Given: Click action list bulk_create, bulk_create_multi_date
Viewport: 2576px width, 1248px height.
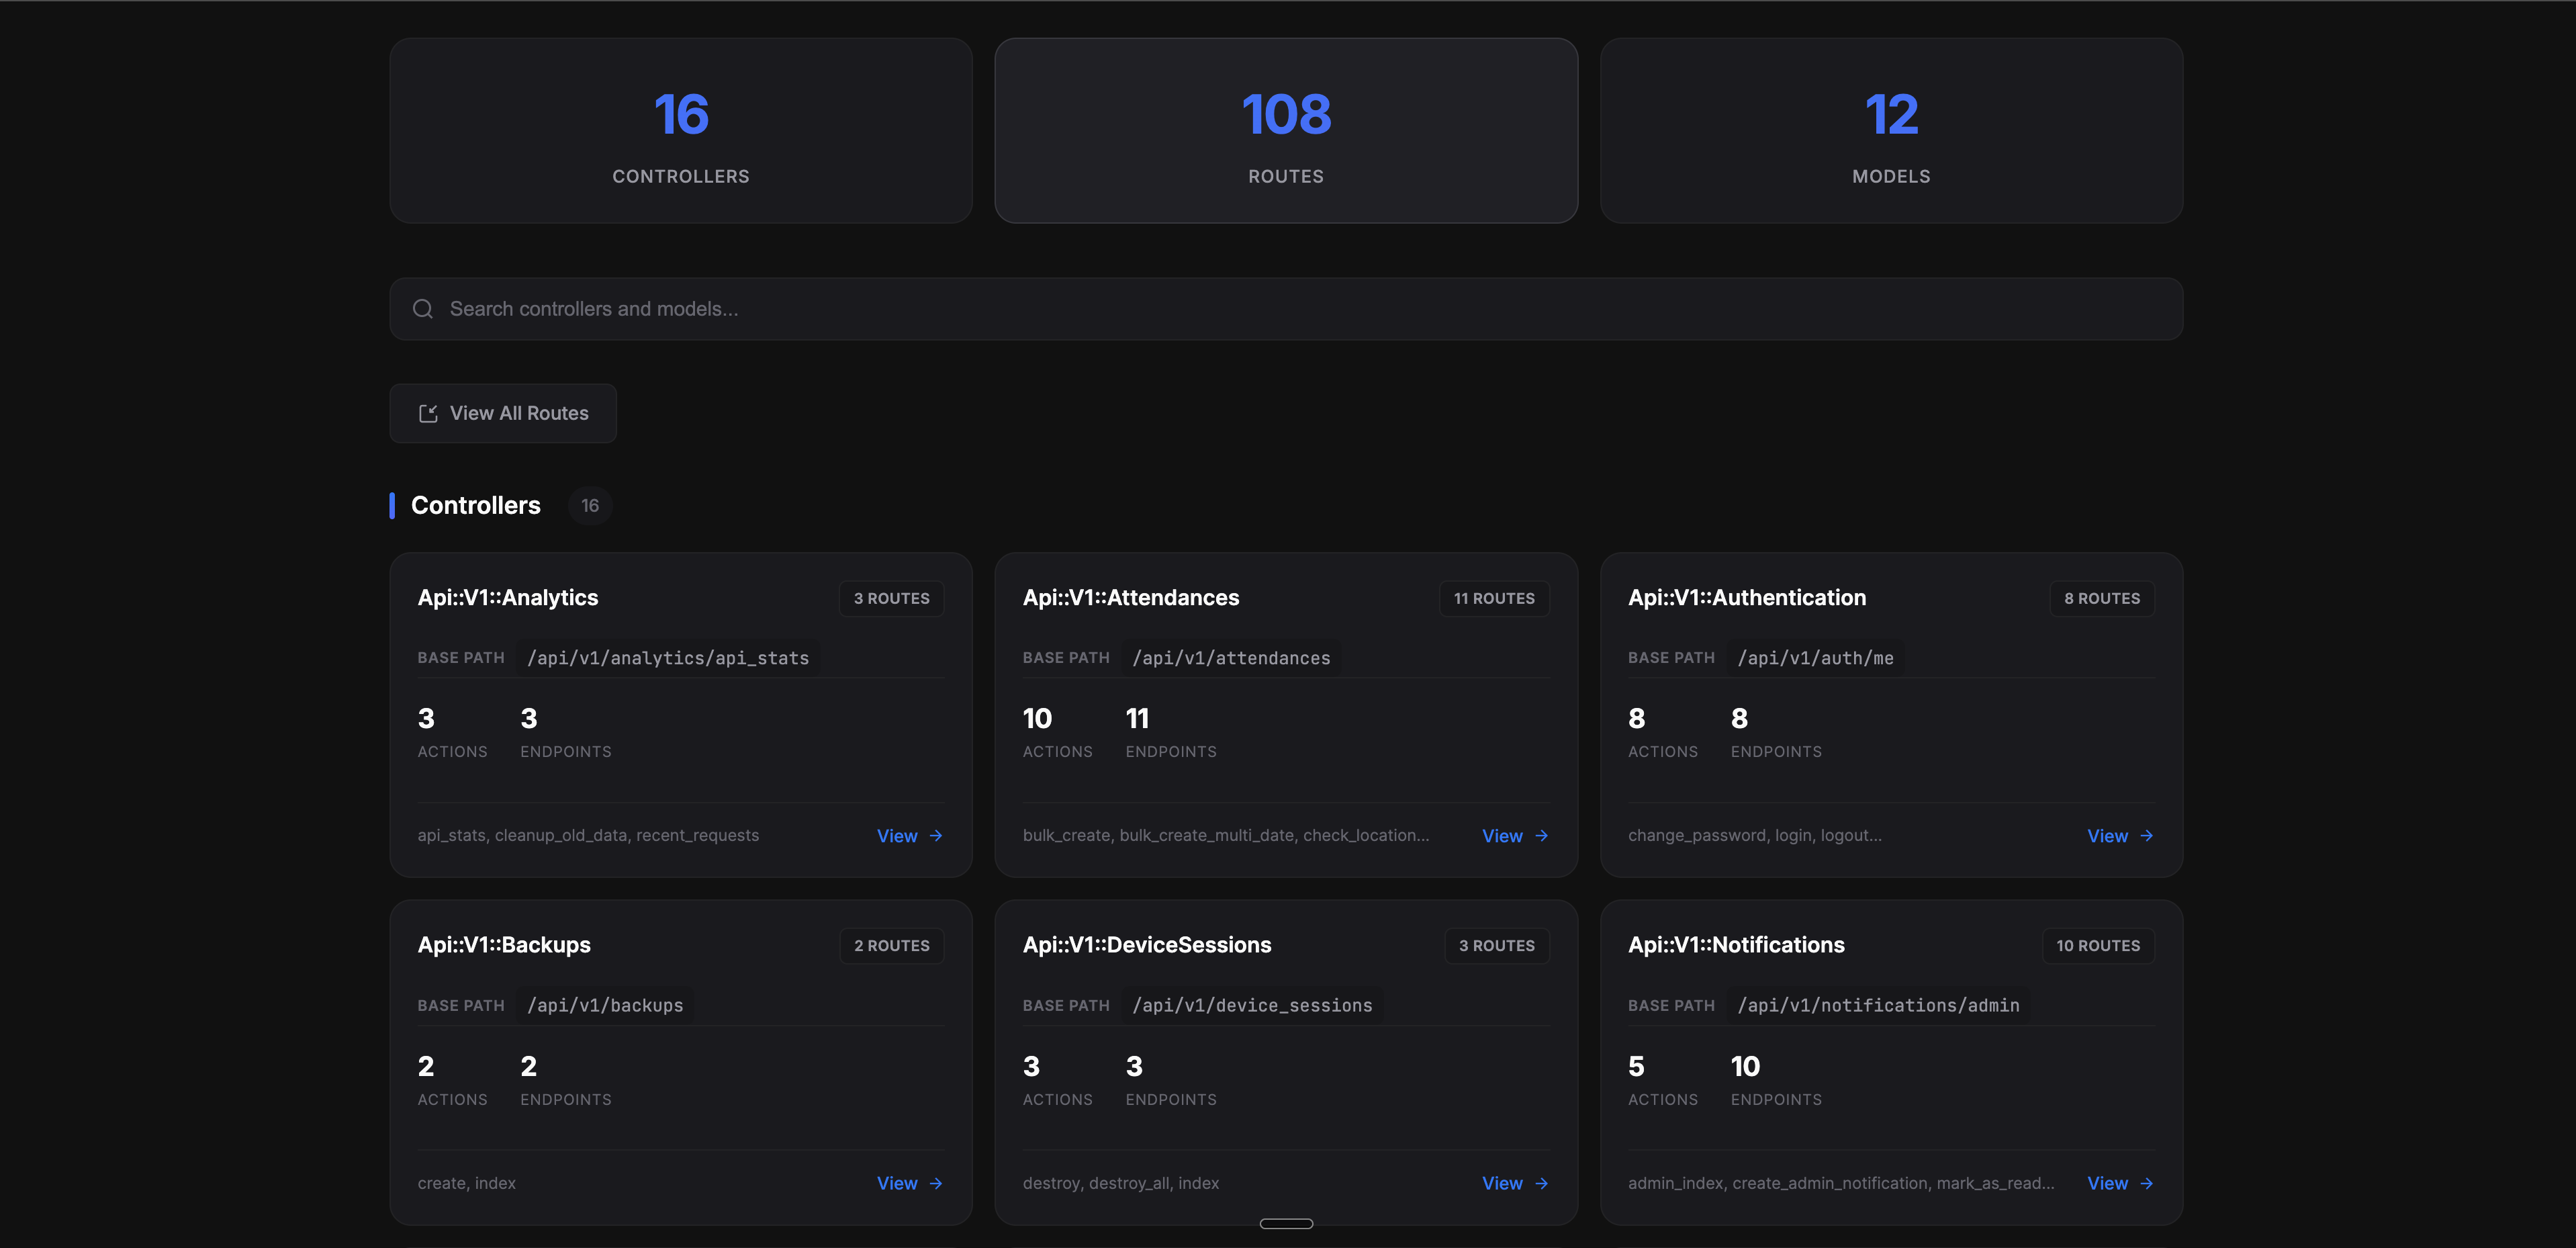Looking at the screenshot, I should [1226, 835].
